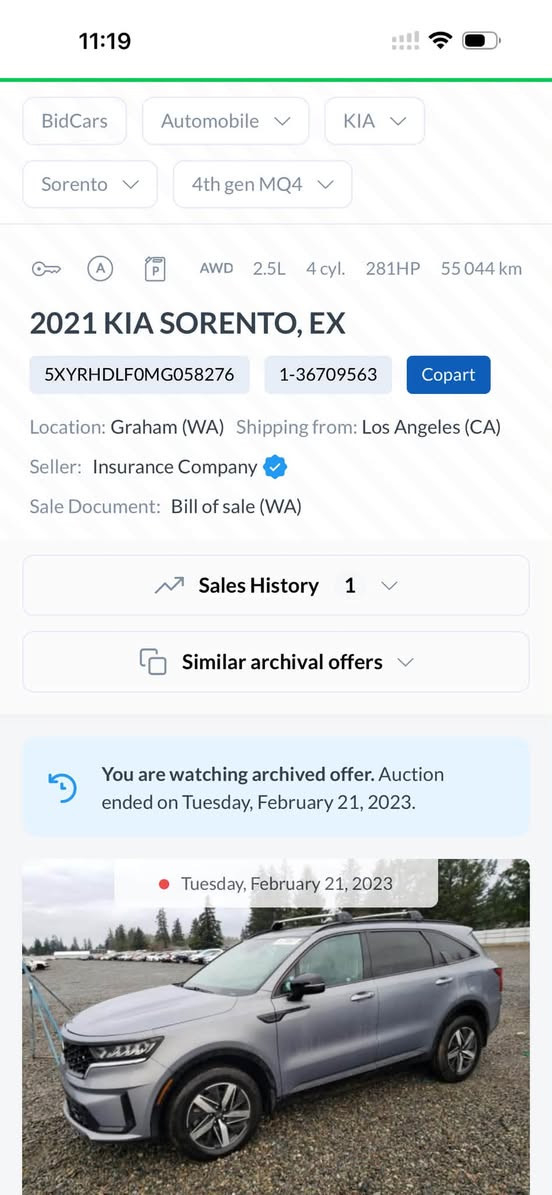Viewport: 552px width, 1195px height.
Task: Tap the Wi-Fi status icon
Action: [440, 40]
